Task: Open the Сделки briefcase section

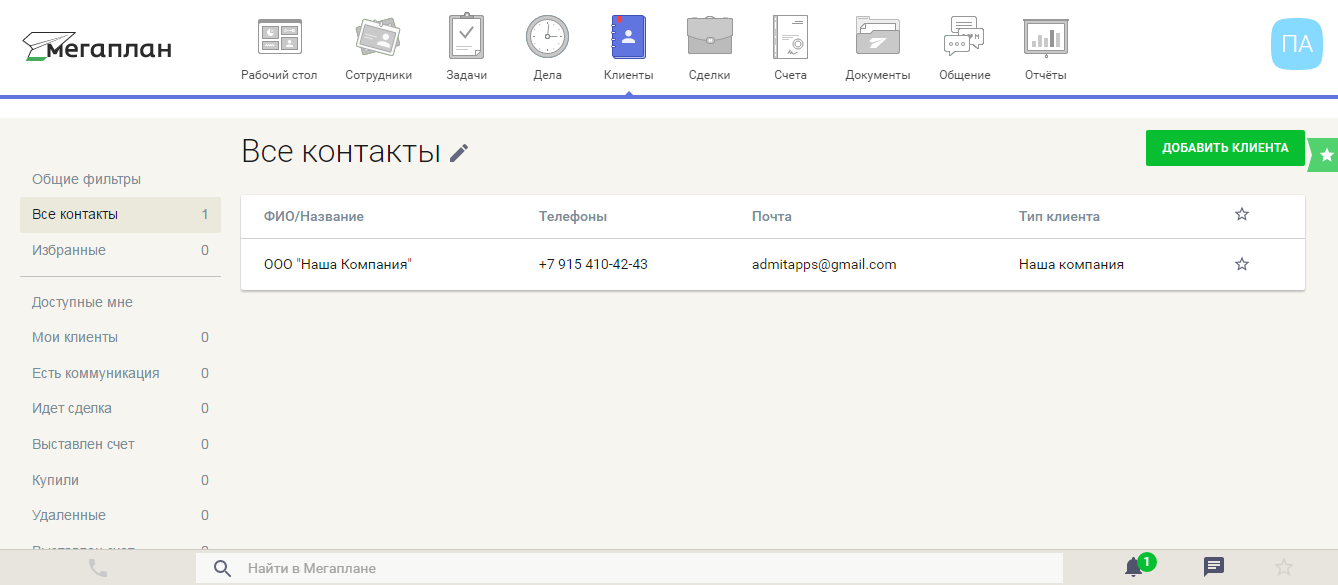Action: coord(709,48)
